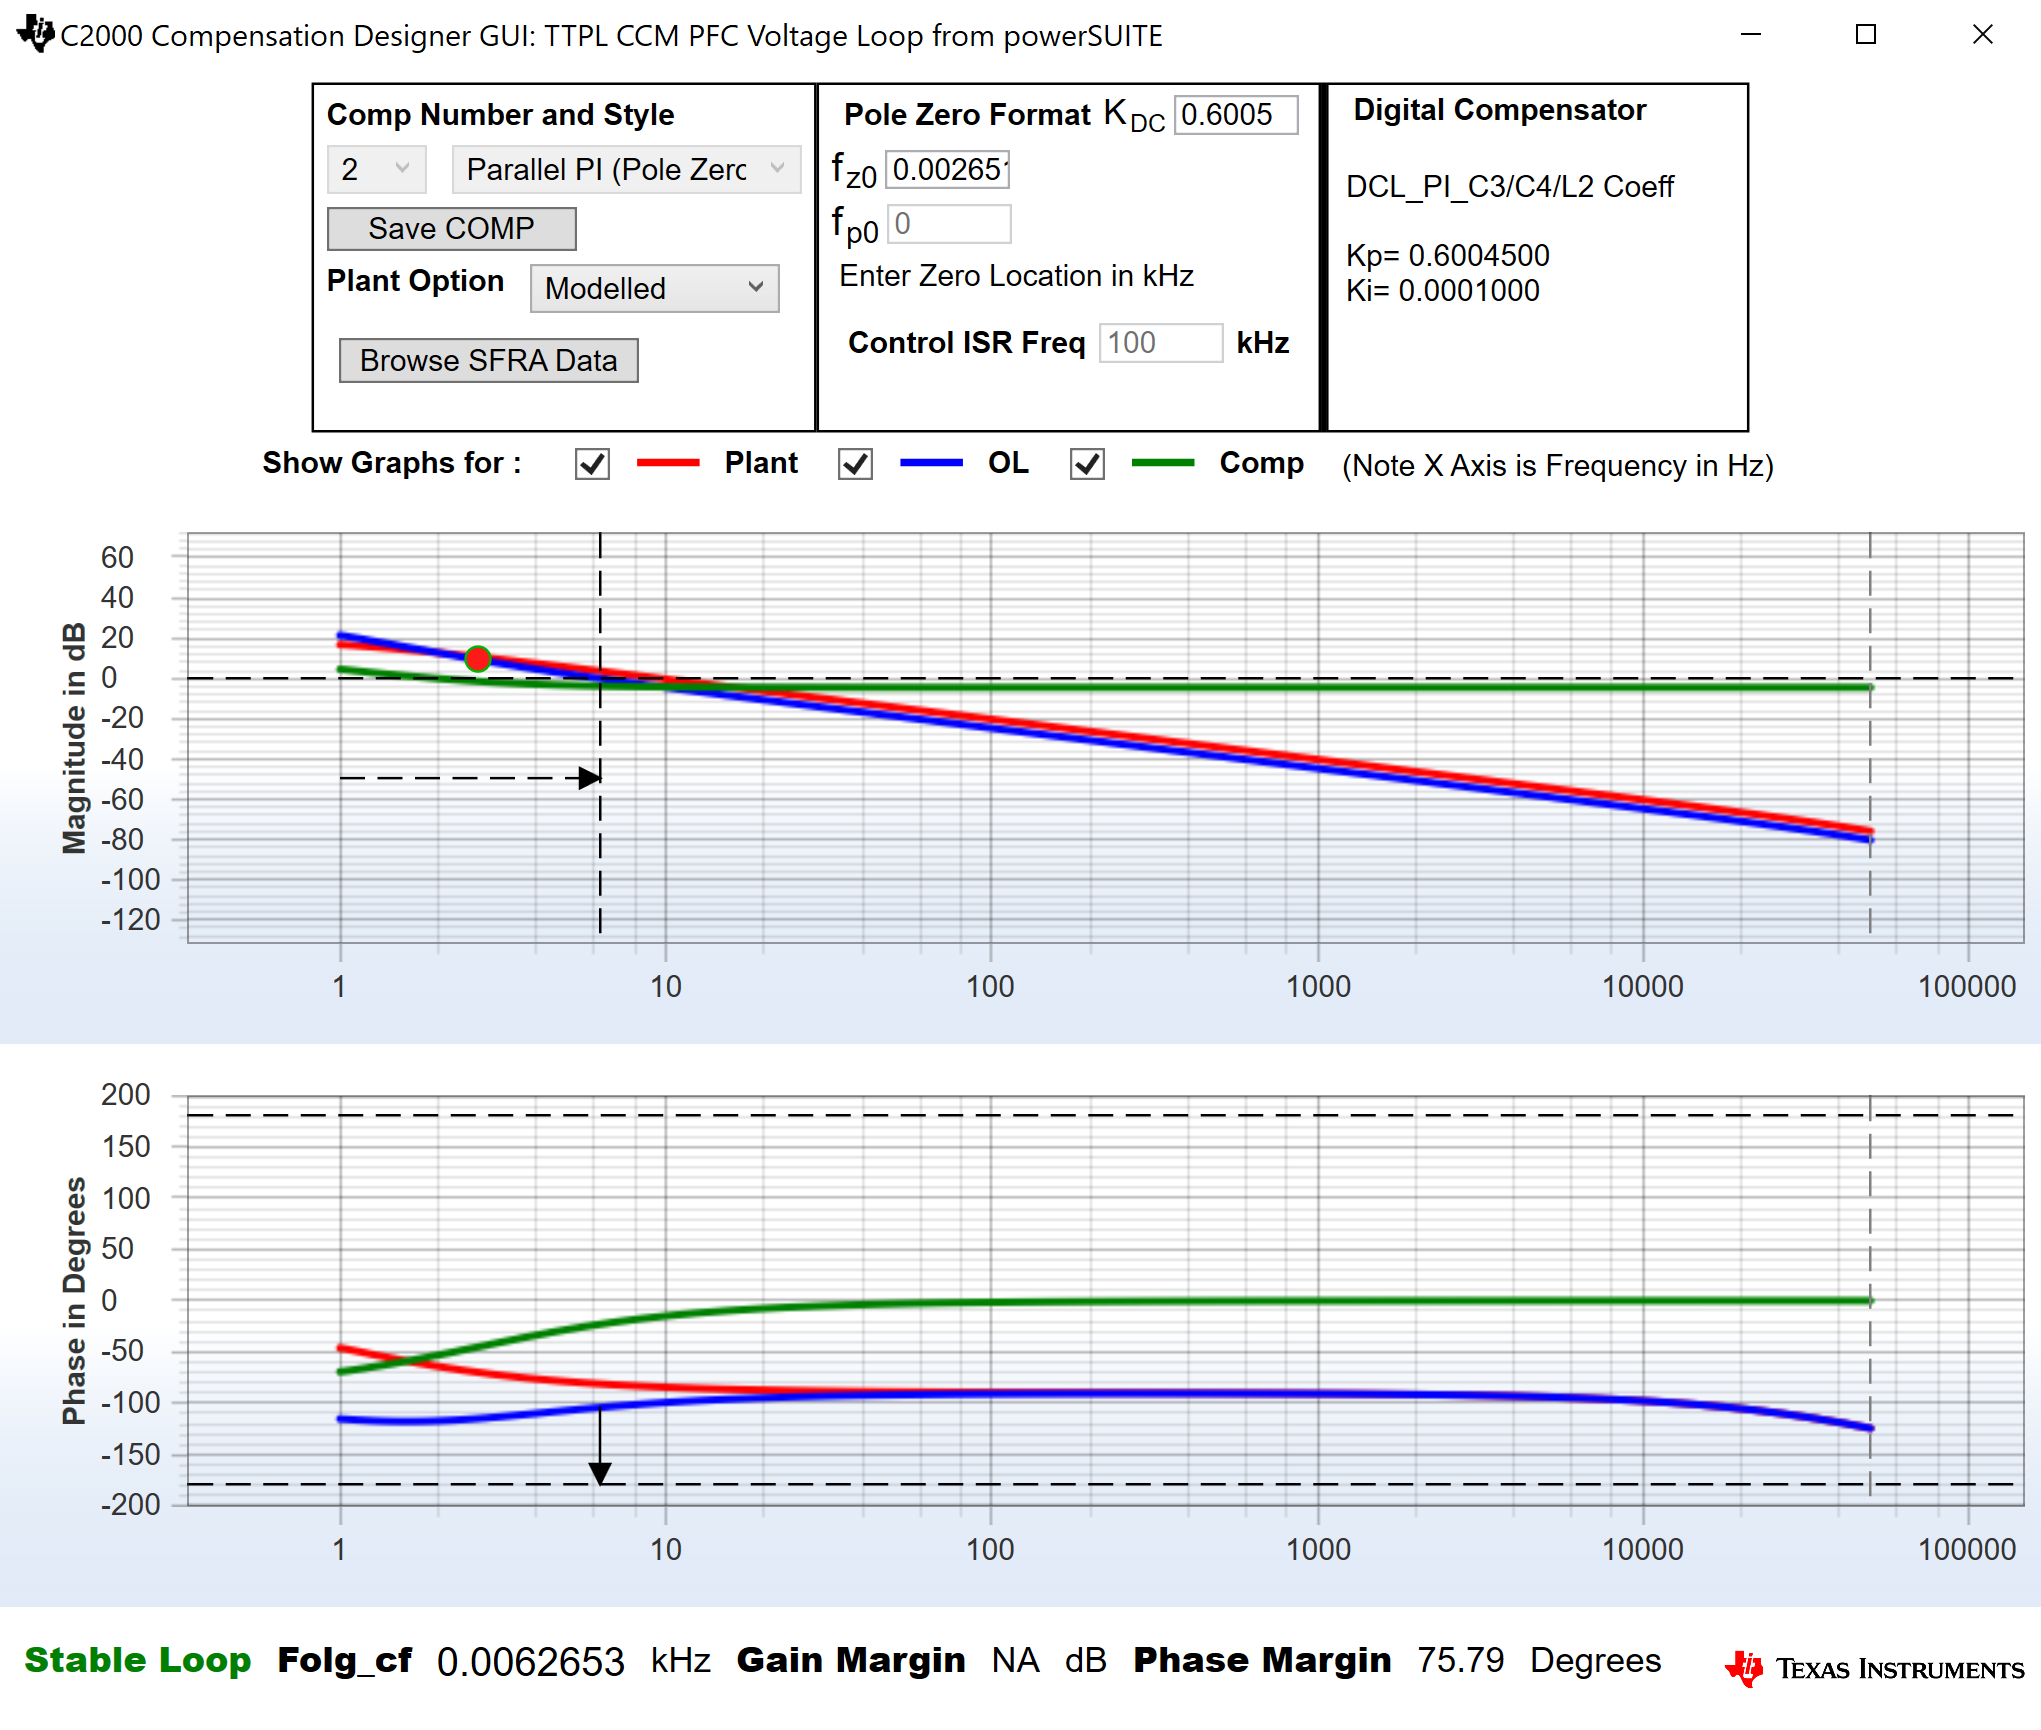Maximize the Compensation Designer window
Viewport: 2041px width, 1730px height.
click(1865, 35)
